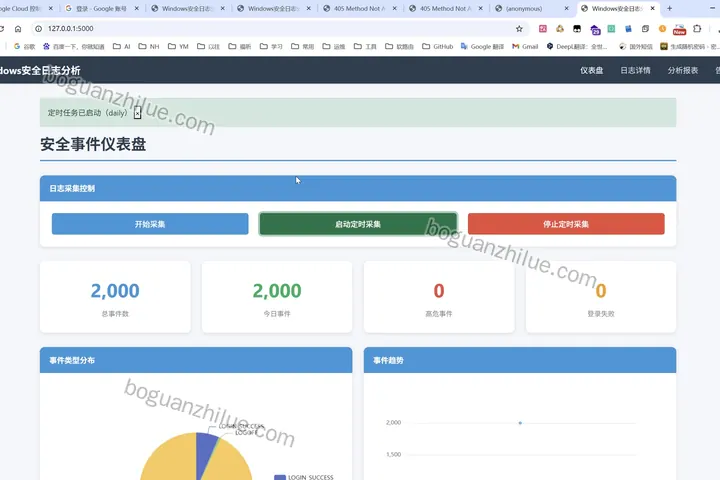The image size is (720, 480).
Task: Open the Google 翻译 bookmark
Action: coord(483,46)
